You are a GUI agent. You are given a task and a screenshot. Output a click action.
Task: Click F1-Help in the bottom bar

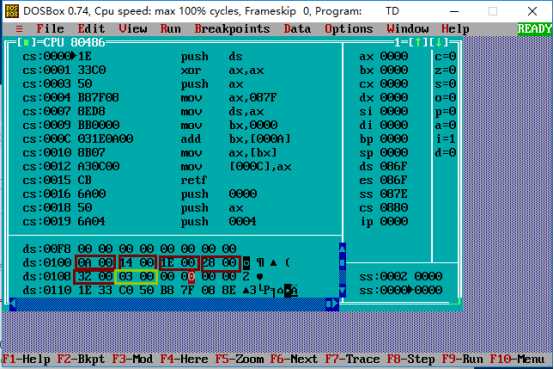point(26,359)
